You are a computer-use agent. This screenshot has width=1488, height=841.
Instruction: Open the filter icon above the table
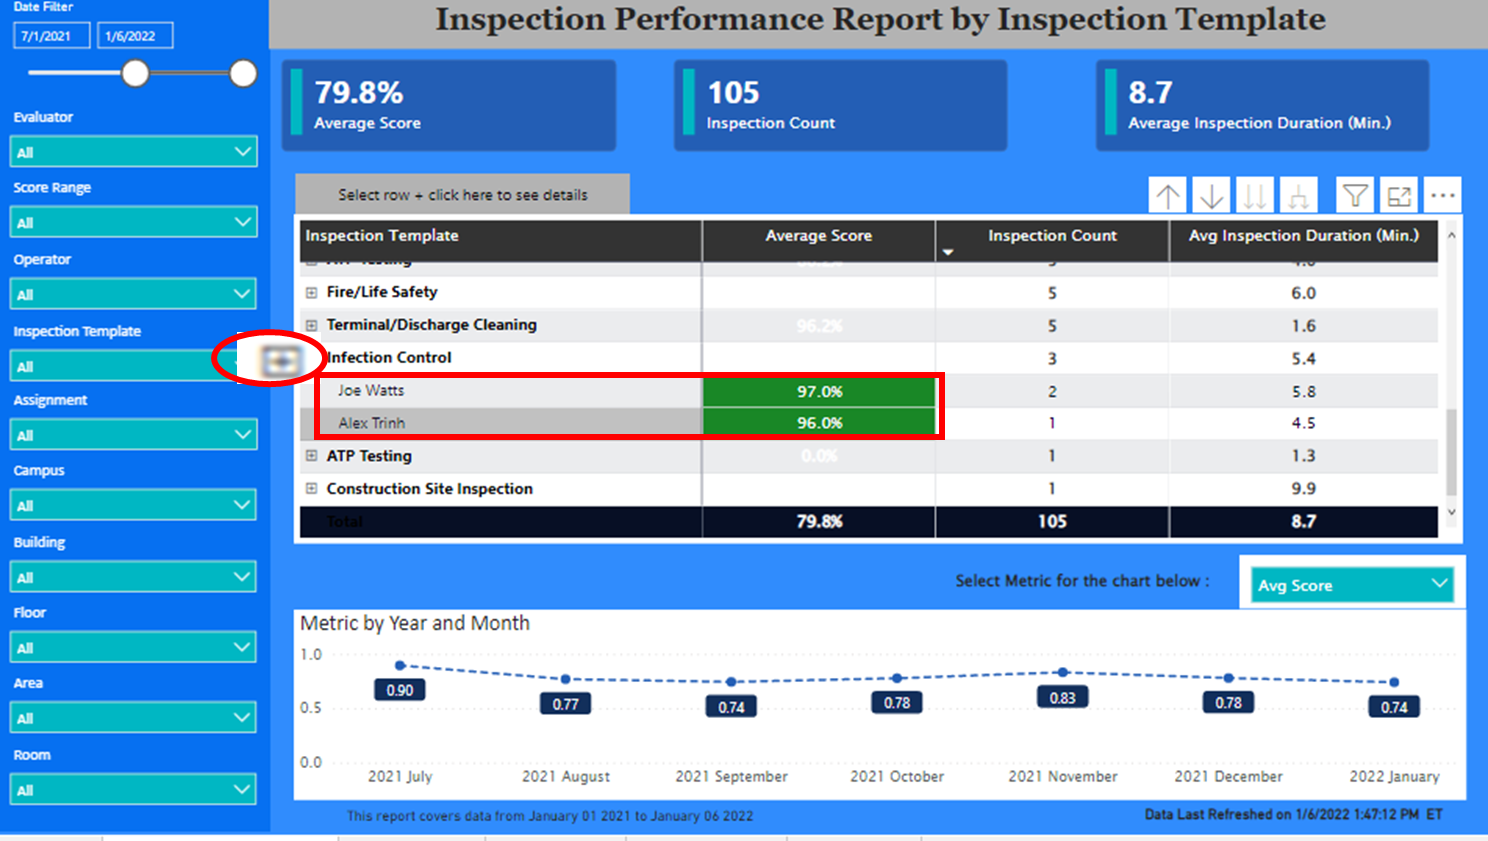(x=1355, y=195)
